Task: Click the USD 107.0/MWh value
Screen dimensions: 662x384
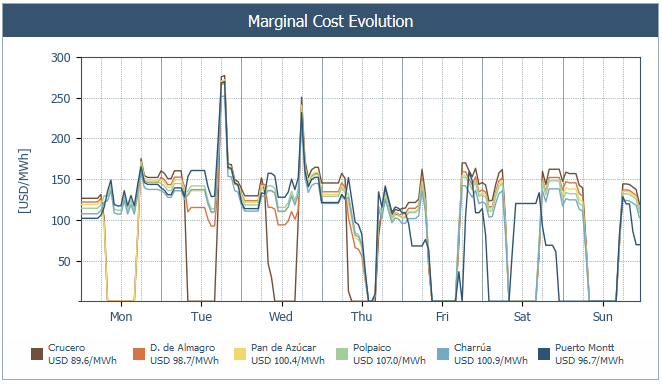Action: pyautogui.click(x=389, y=361)
